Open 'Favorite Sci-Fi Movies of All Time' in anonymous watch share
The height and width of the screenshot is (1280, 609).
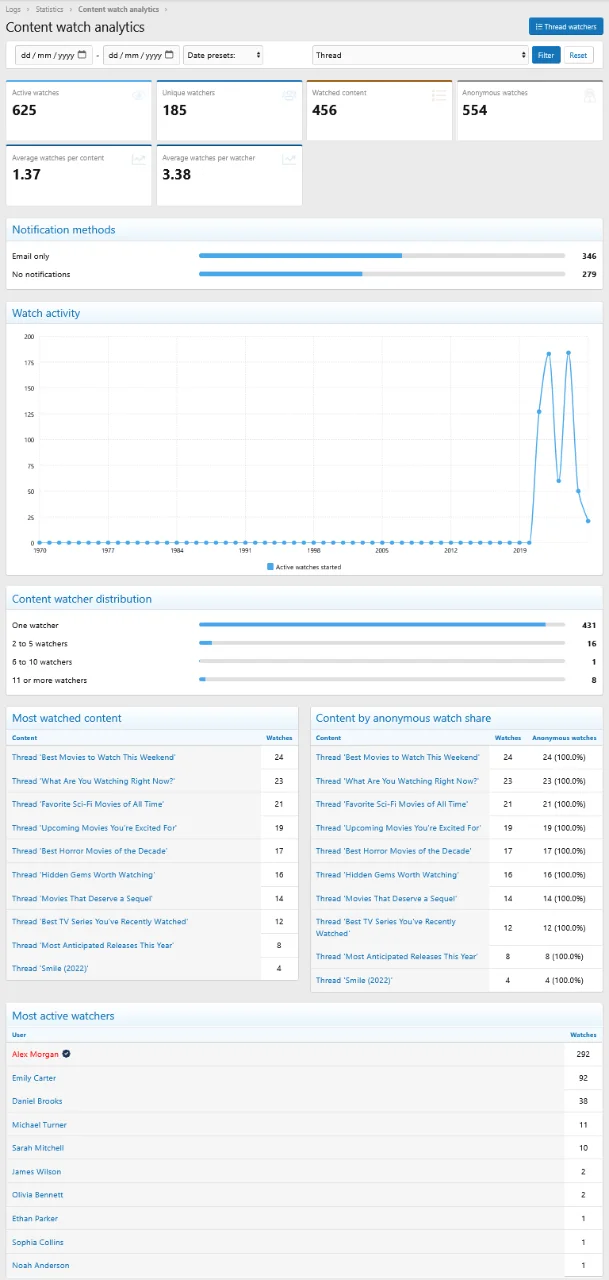(392, 804)
